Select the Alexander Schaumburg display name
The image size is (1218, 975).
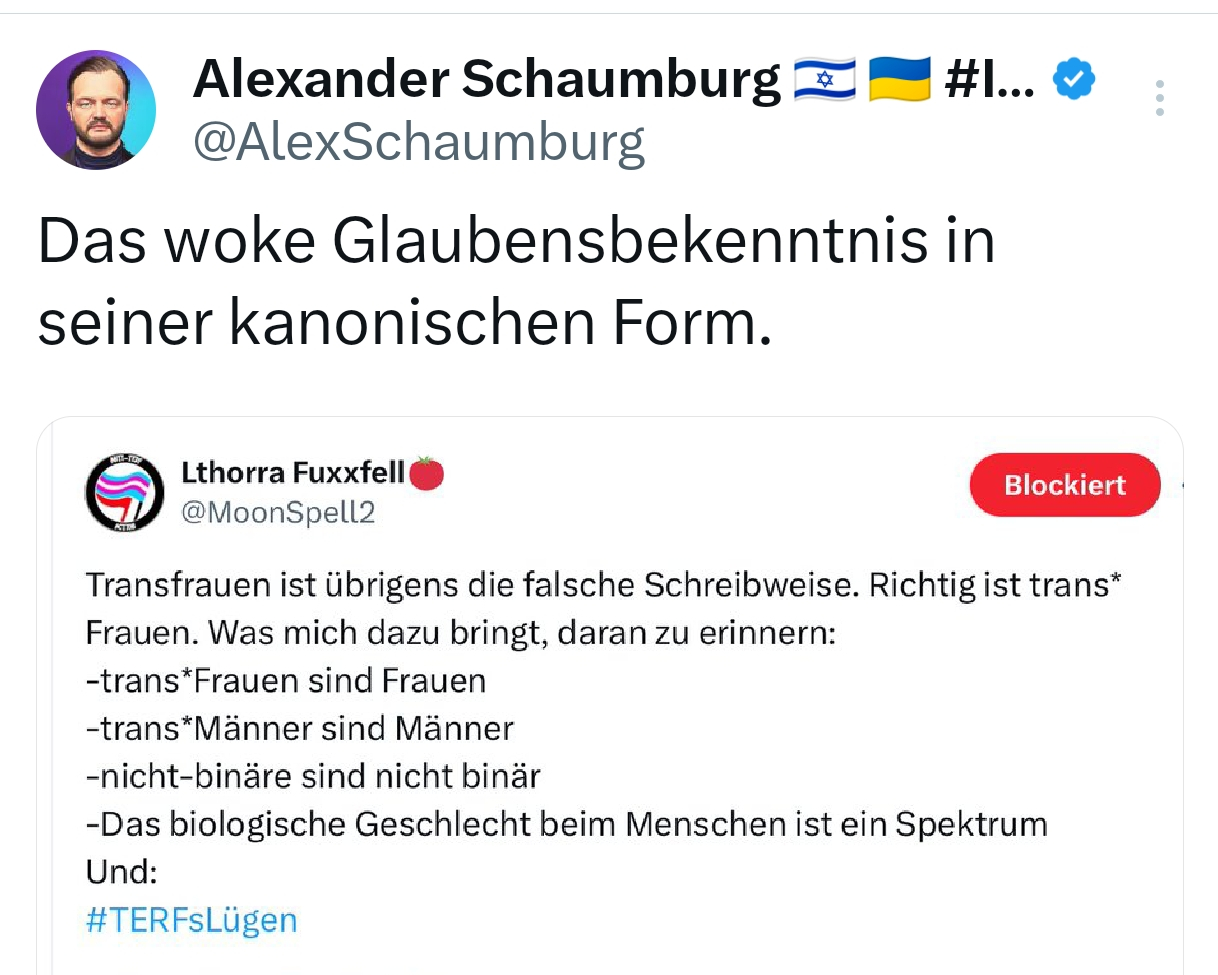[486, 80]
